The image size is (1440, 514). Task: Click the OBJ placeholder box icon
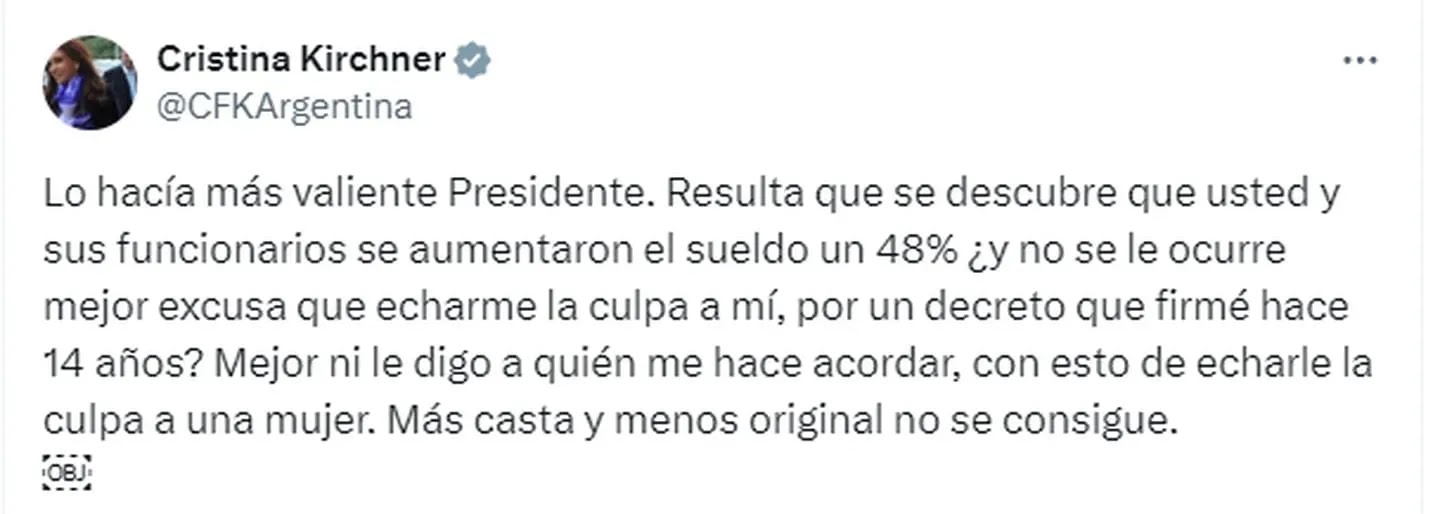(x=67, y=470)
